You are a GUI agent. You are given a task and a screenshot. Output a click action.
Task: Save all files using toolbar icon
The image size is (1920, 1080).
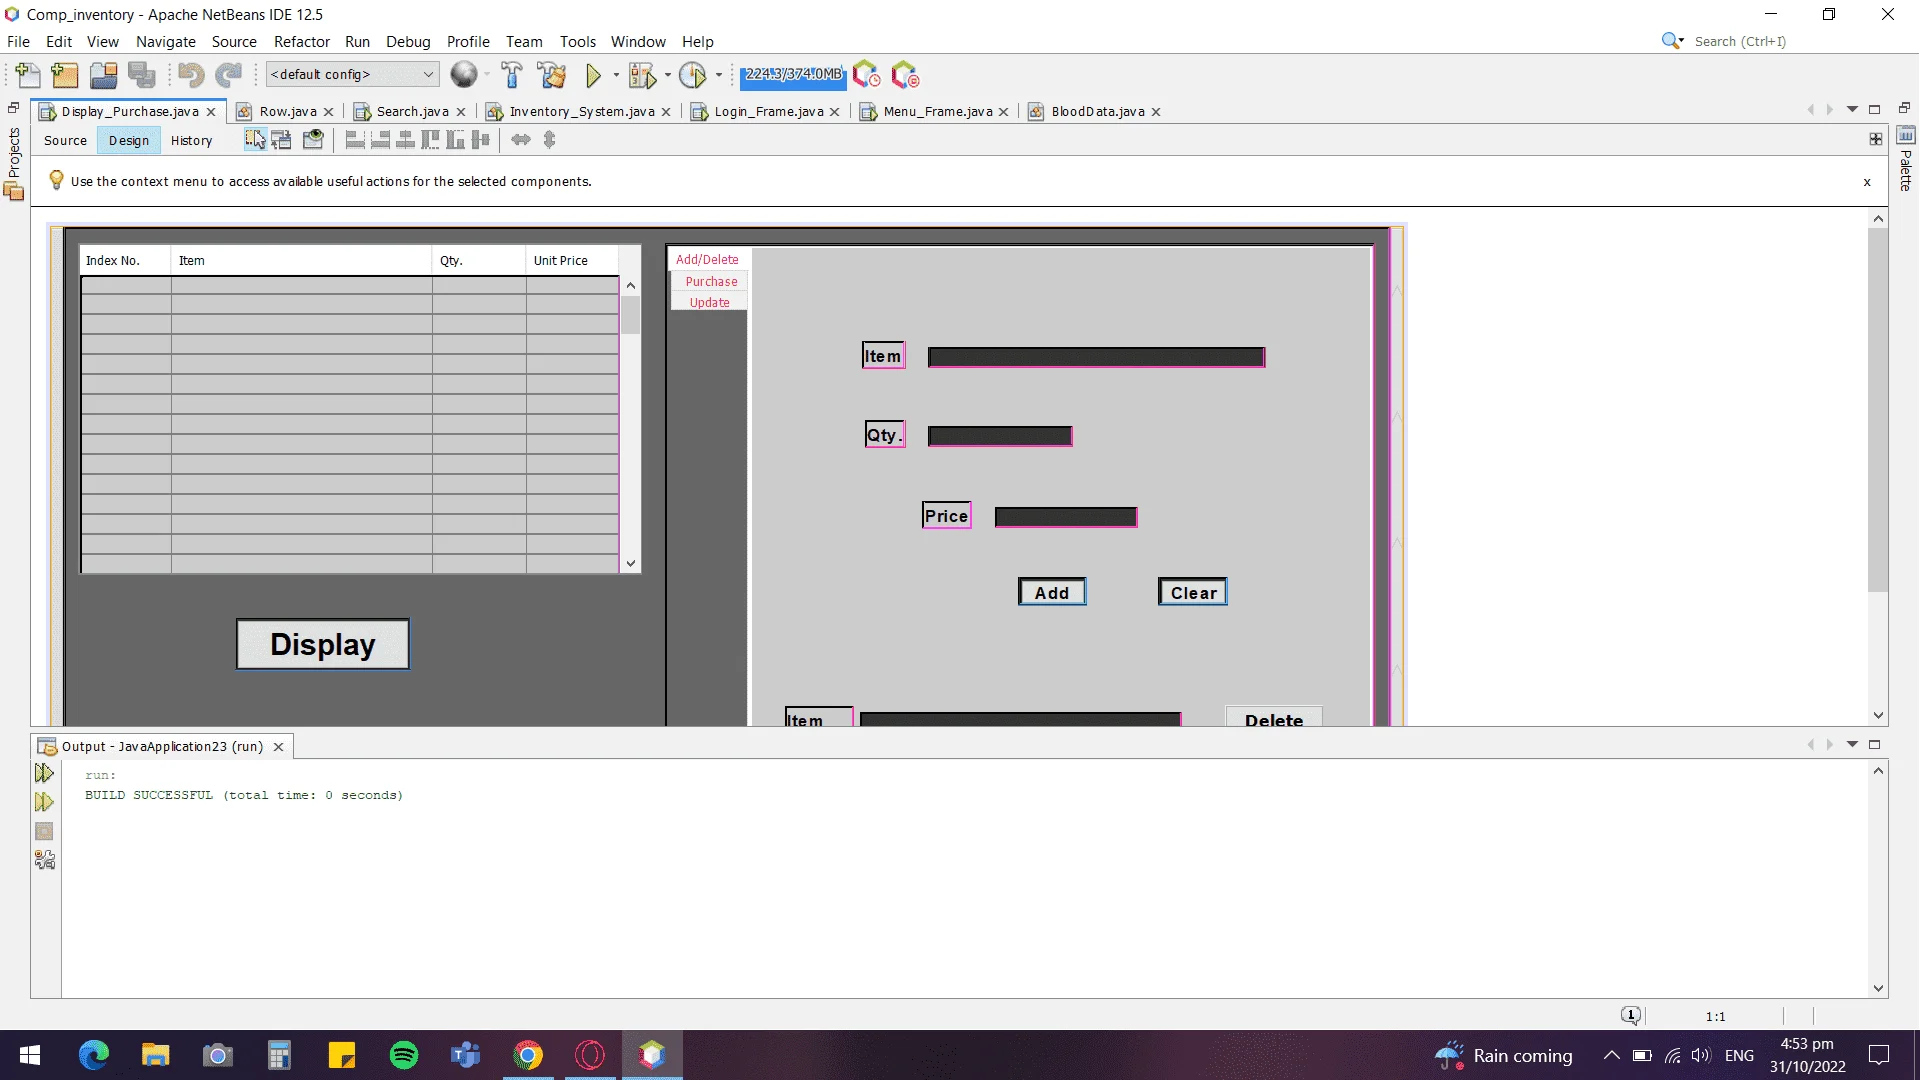(142, 75)
